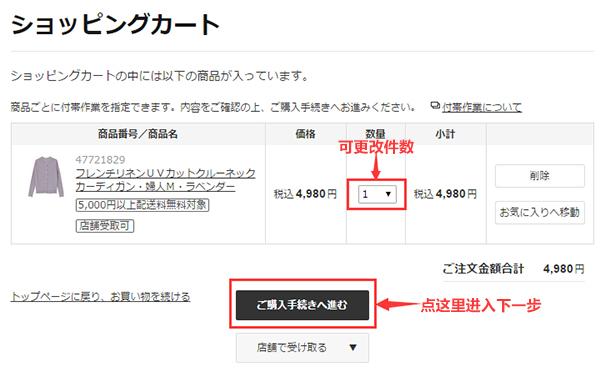Click the 5,000円以上配送料無料対象 badge

pos(142,205)
